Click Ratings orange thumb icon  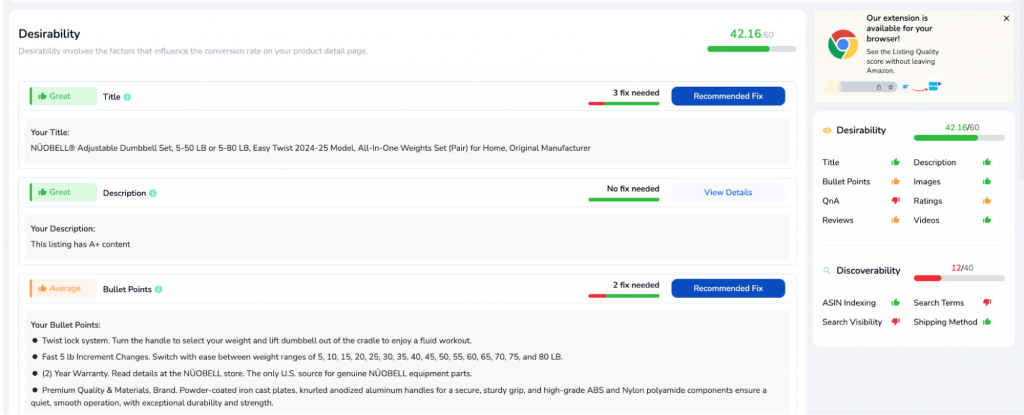point(987,201)
